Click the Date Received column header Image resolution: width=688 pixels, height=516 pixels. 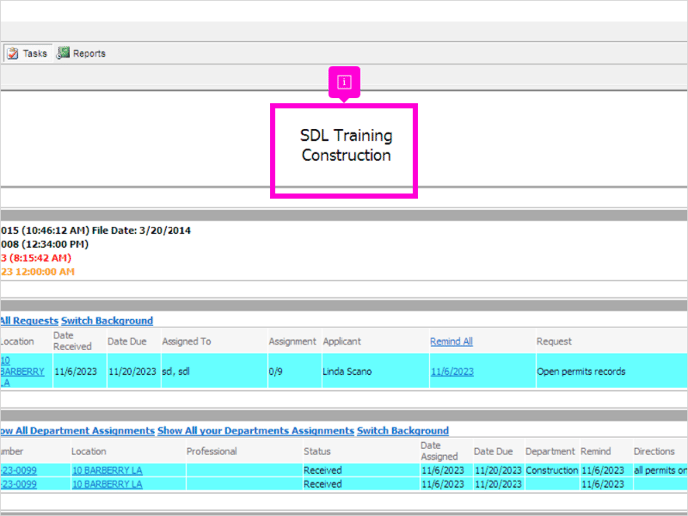[x=72, y=341]
